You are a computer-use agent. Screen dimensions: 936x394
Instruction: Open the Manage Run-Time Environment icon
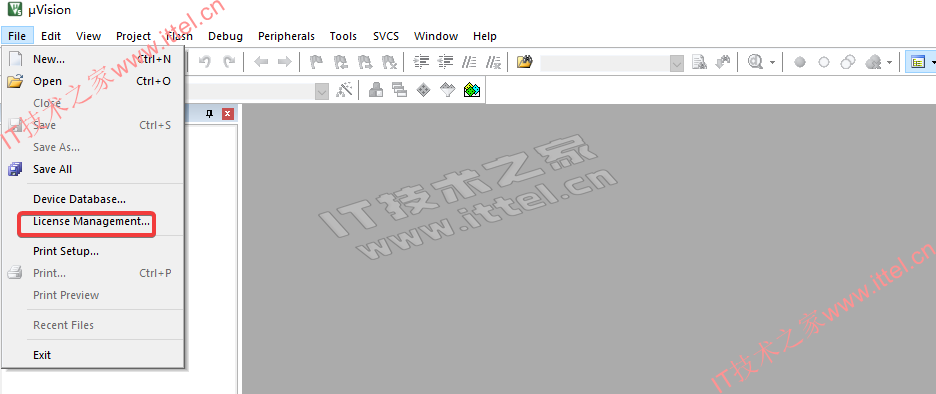pyautogui.click(x=423, y=90)
